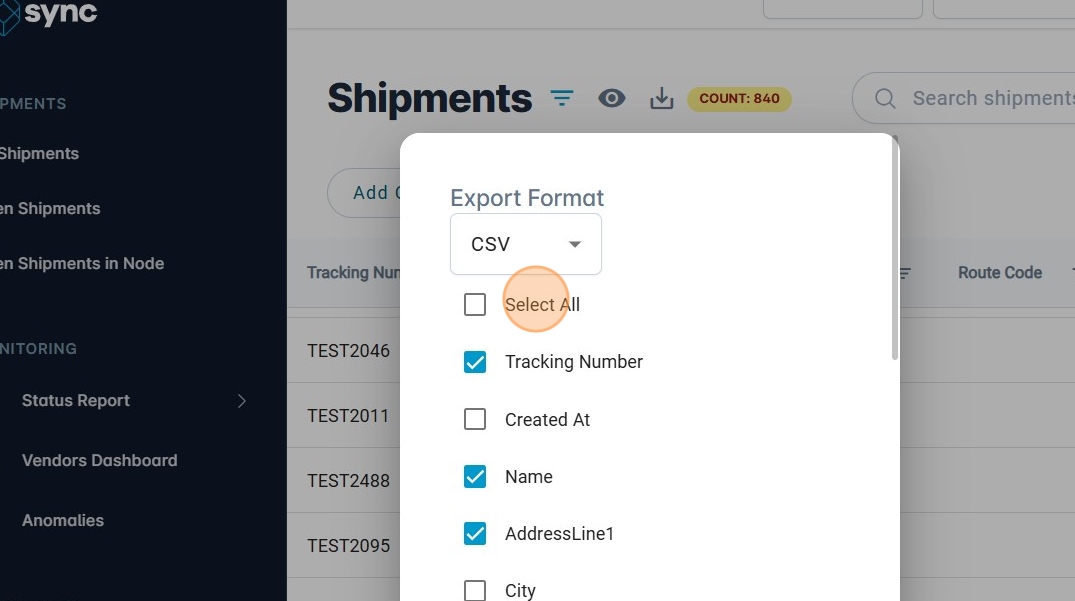Go to Anomalies in sidebar
The width and height of the screenshot is (1075, 601).
point(63,521)
